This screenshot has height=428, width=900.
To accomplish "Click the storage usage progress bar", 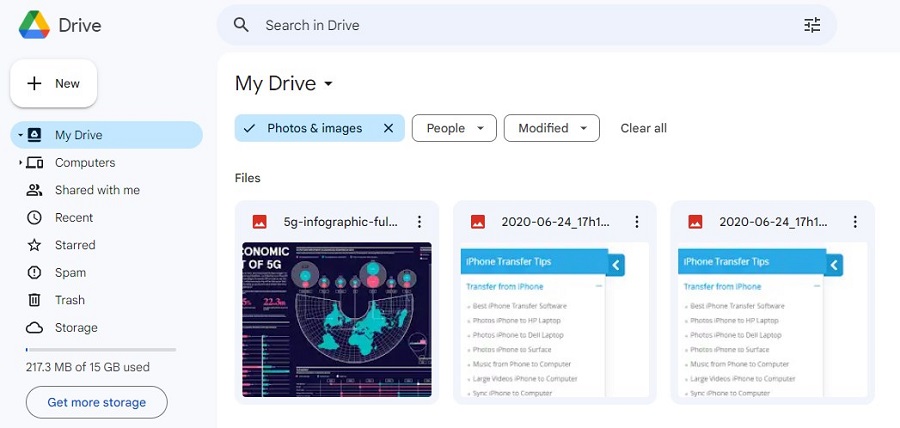I will coord(101,349).
